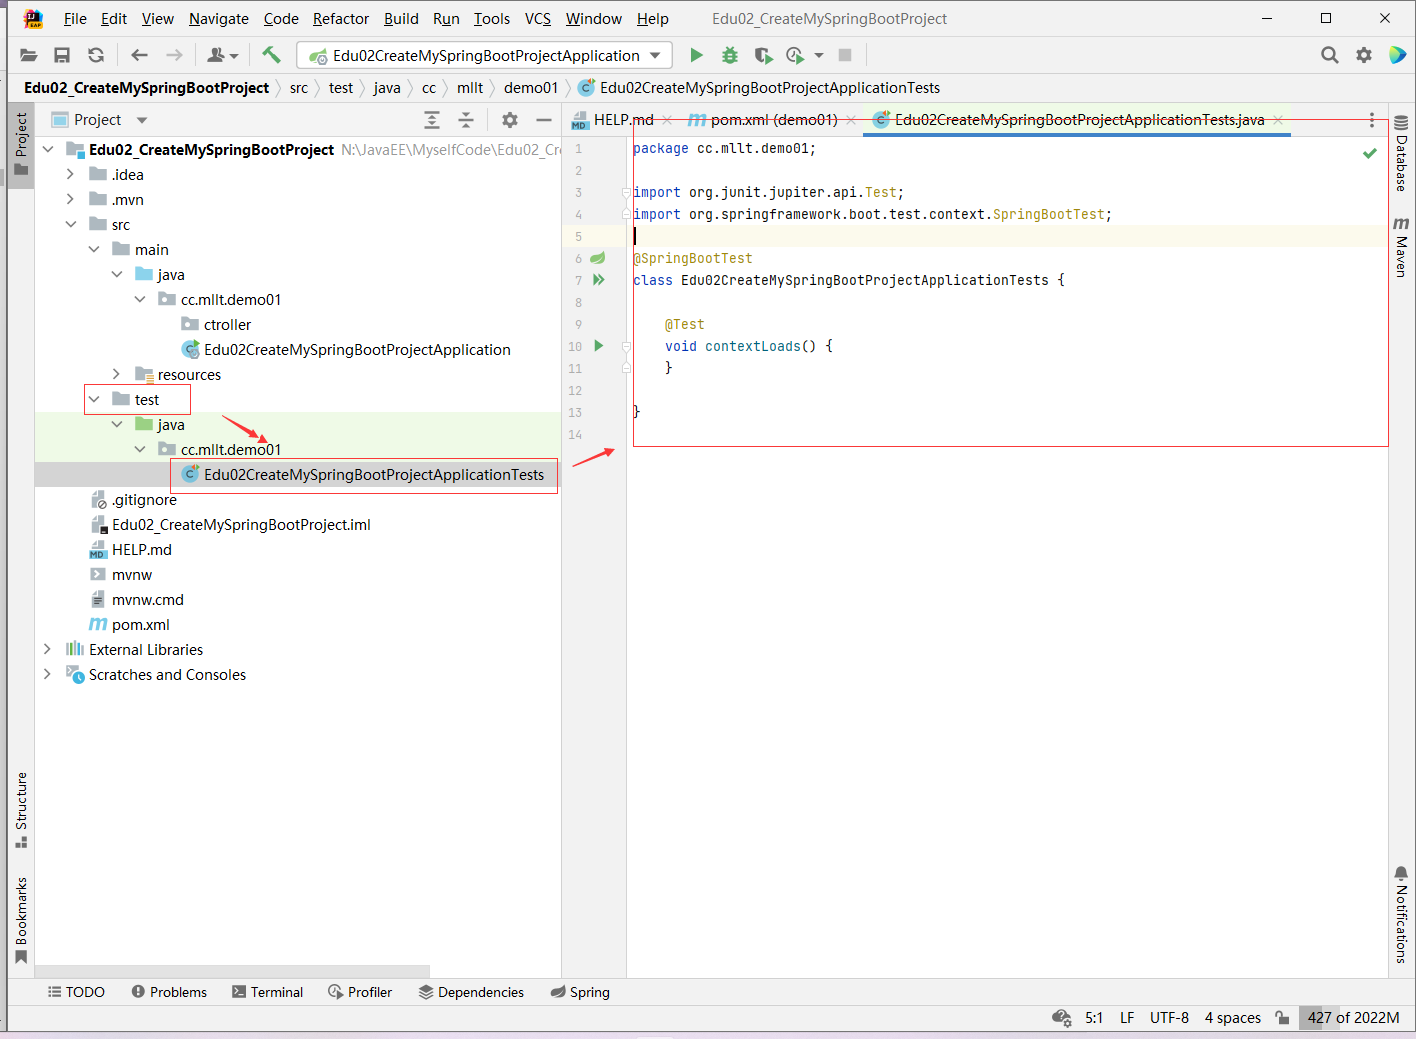Image resolution: width=1416 pixels, height=1039 pixels.
Task: Go forward using the right arrow icon
Action: click(174, 55)
